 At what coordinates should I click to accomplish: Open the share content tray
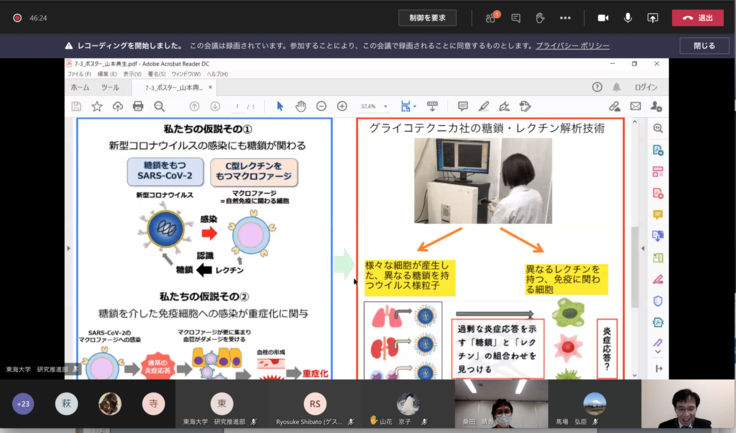653,18
